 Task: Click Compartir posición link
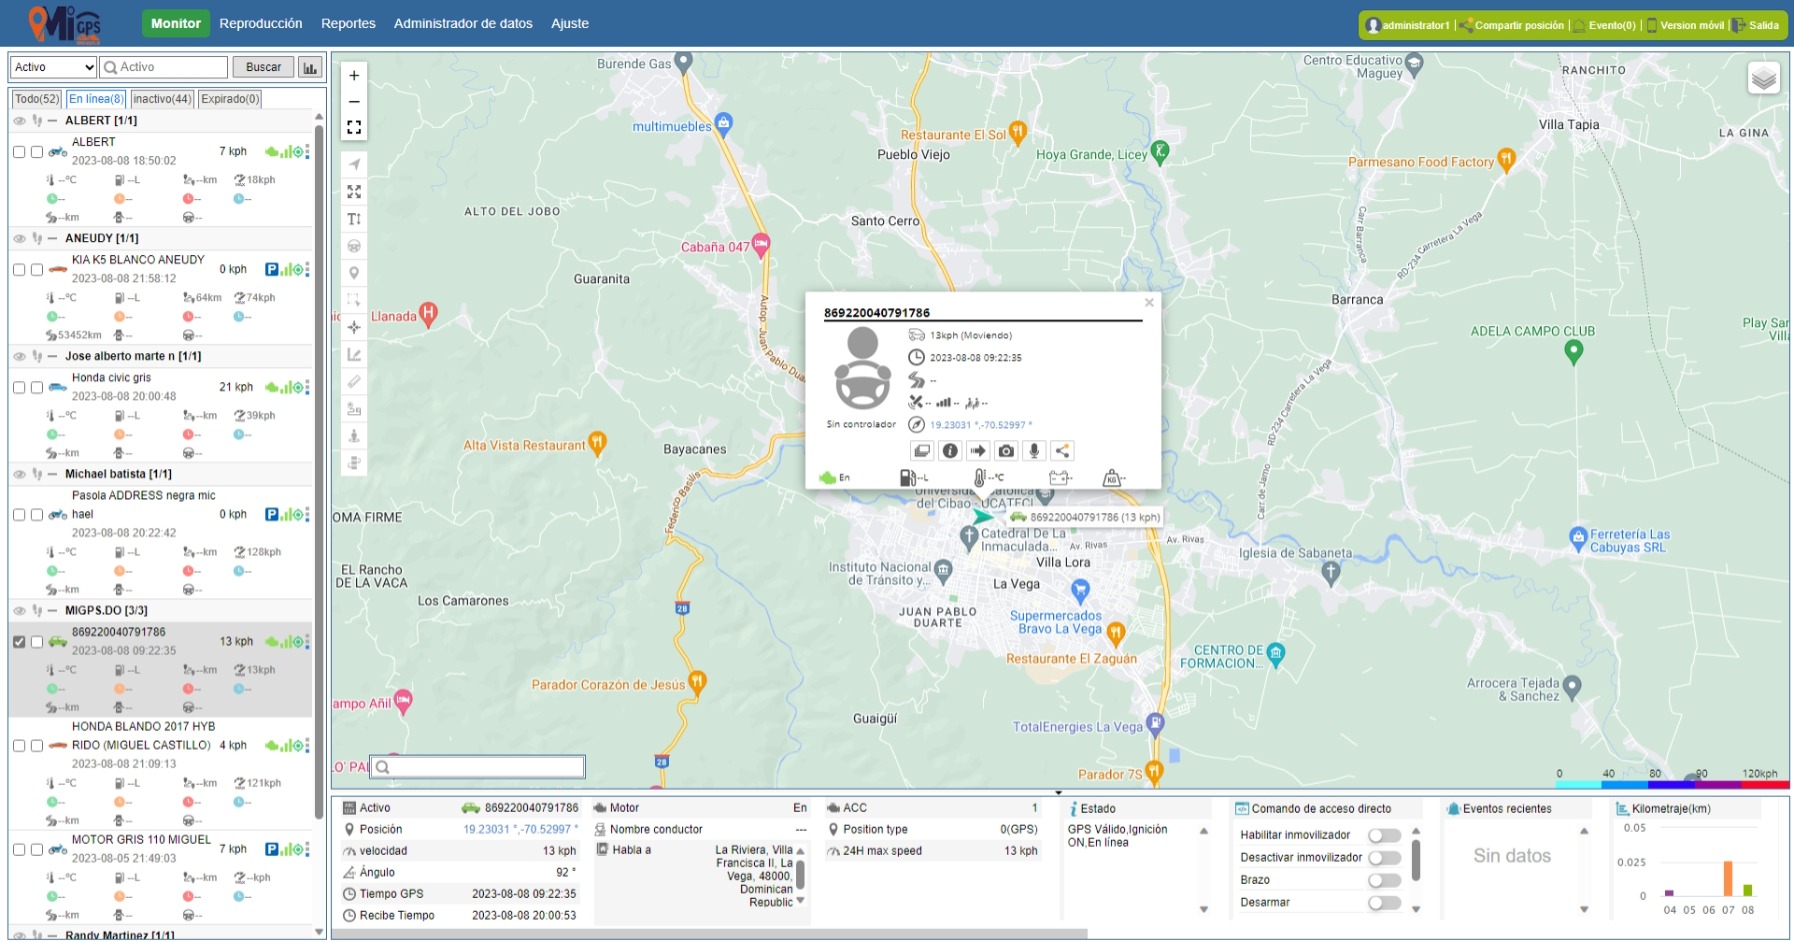(1518, 26)
